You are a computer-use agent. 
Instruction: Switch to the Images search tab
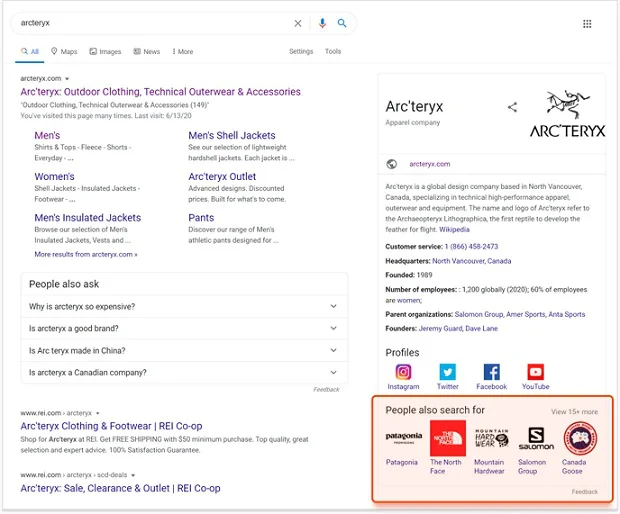coord(105,52)
